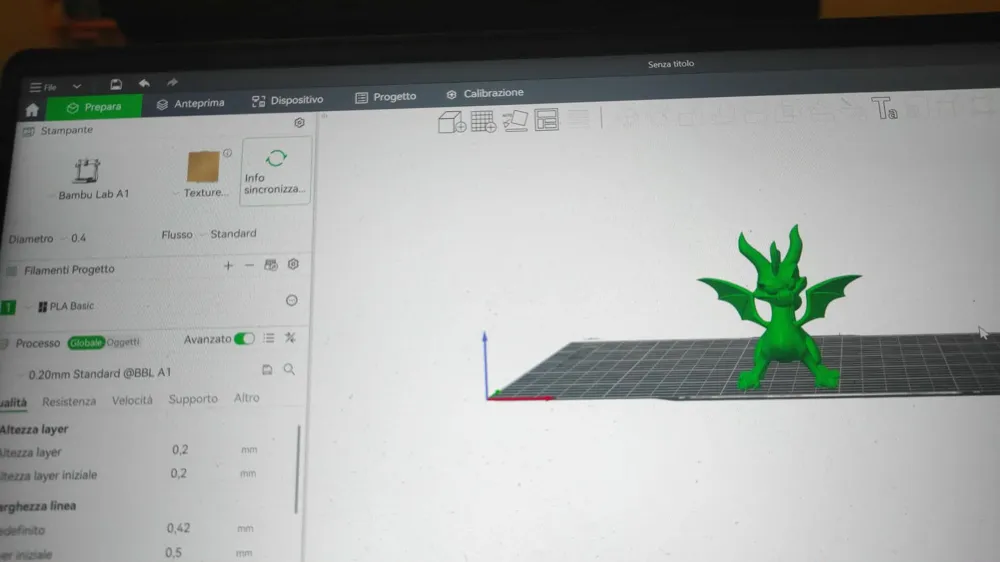Go to the Home screen
This screenshot has width=1000, height=562.
(x=32, y=110)
